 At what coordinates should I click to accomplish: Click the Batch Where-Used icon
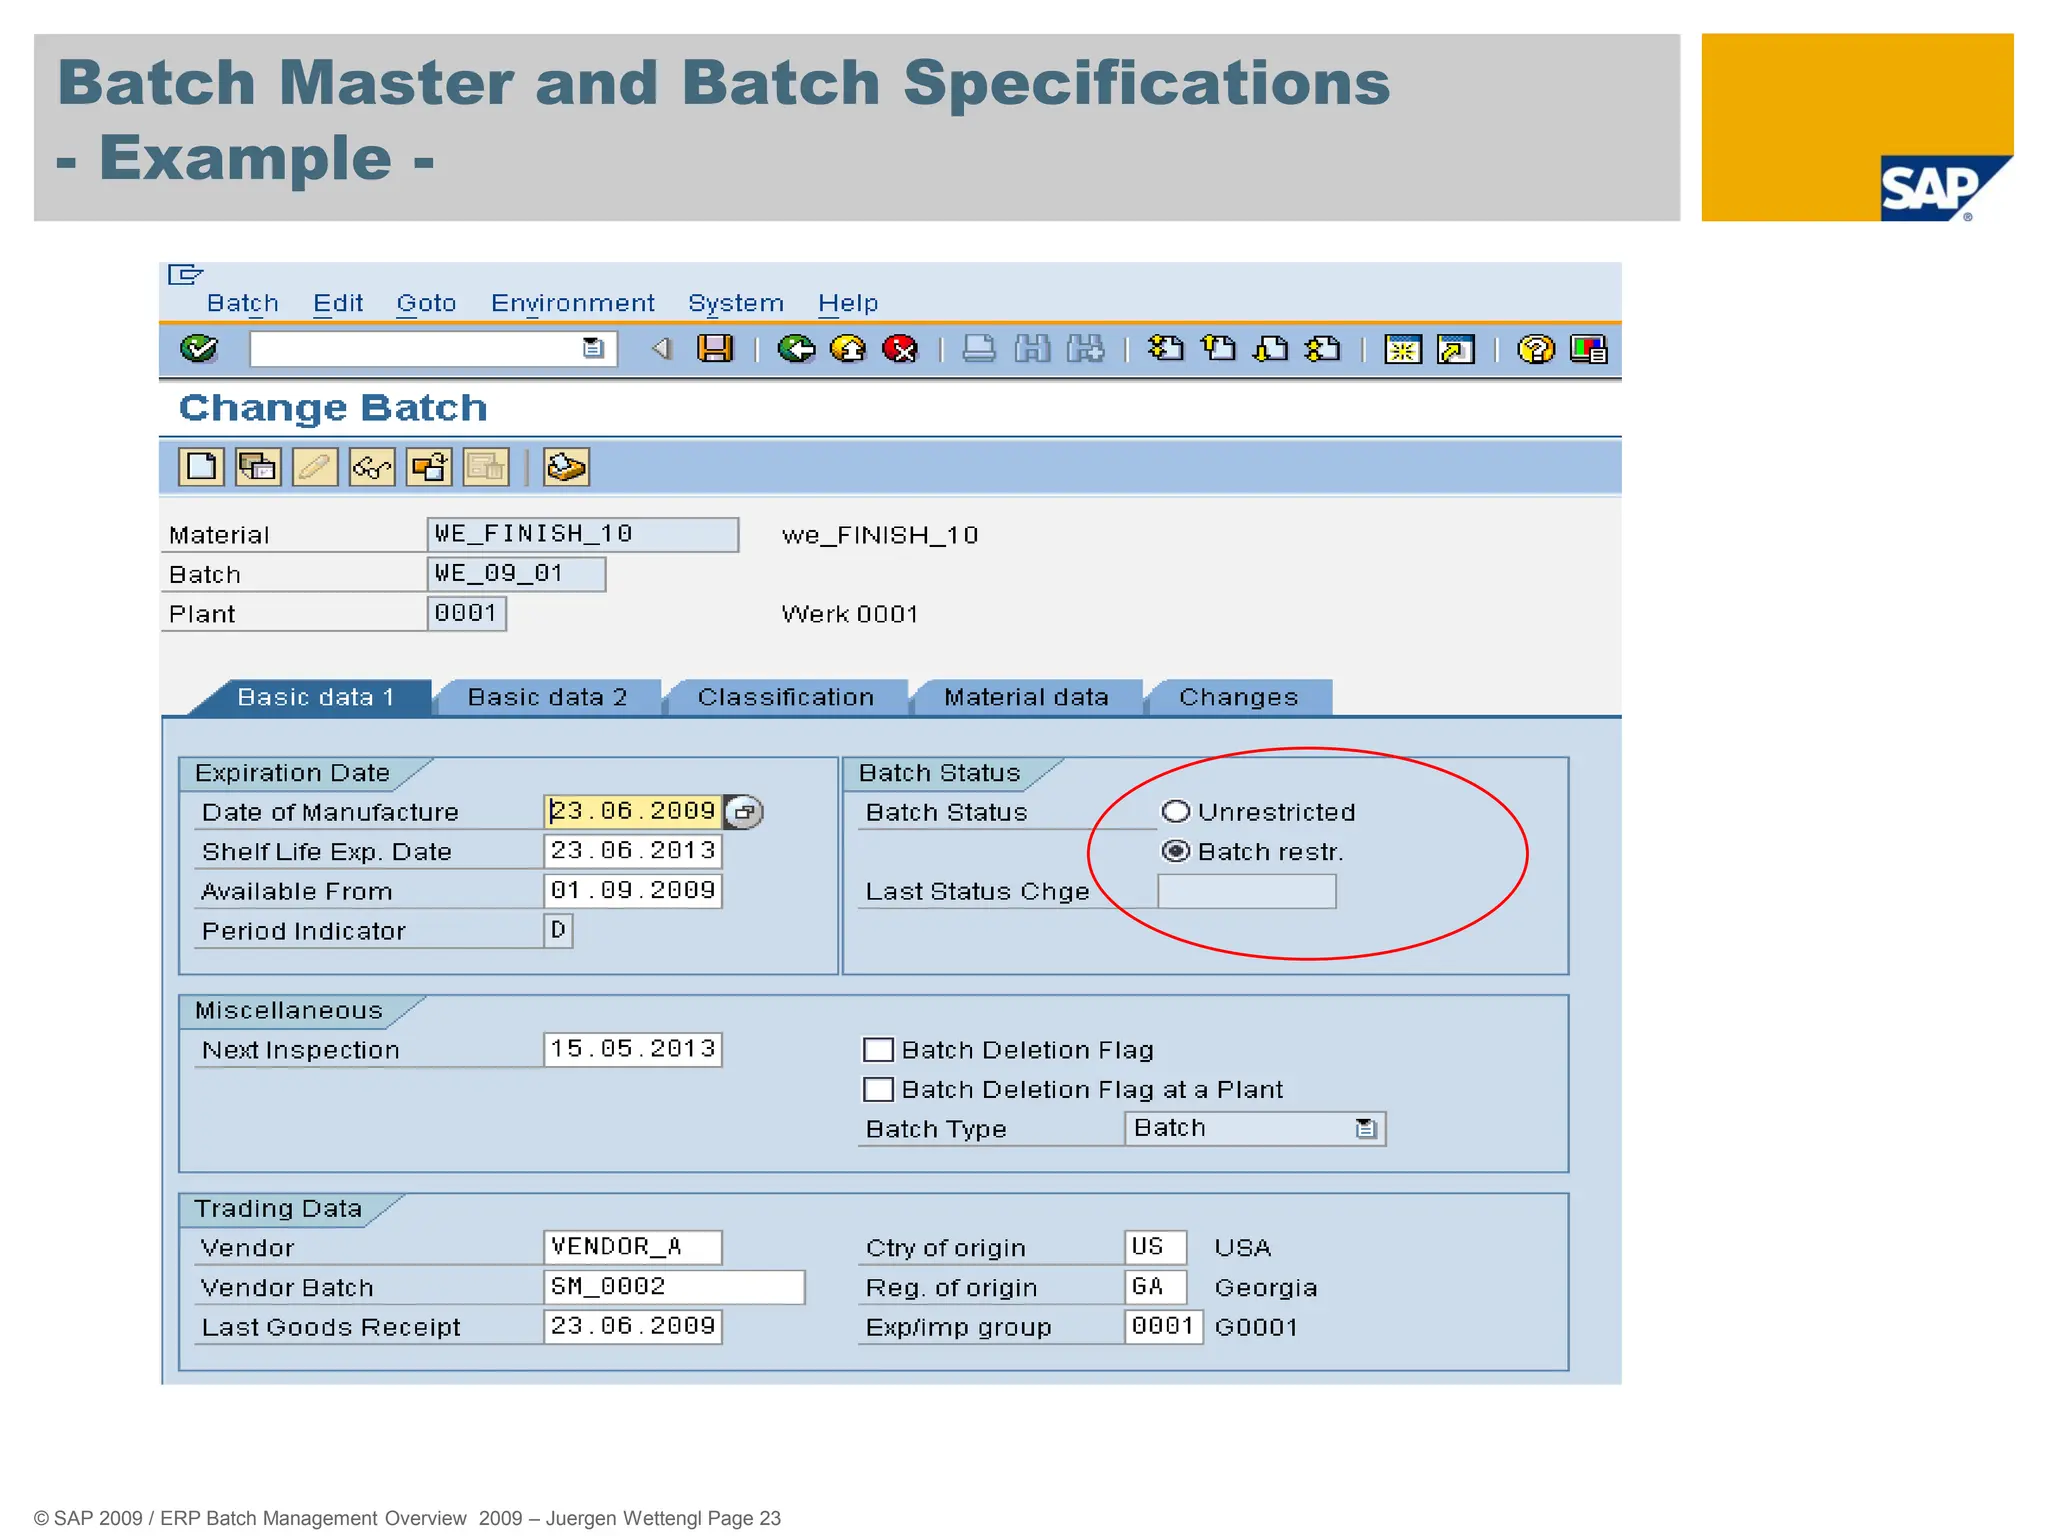pos(429,467)
